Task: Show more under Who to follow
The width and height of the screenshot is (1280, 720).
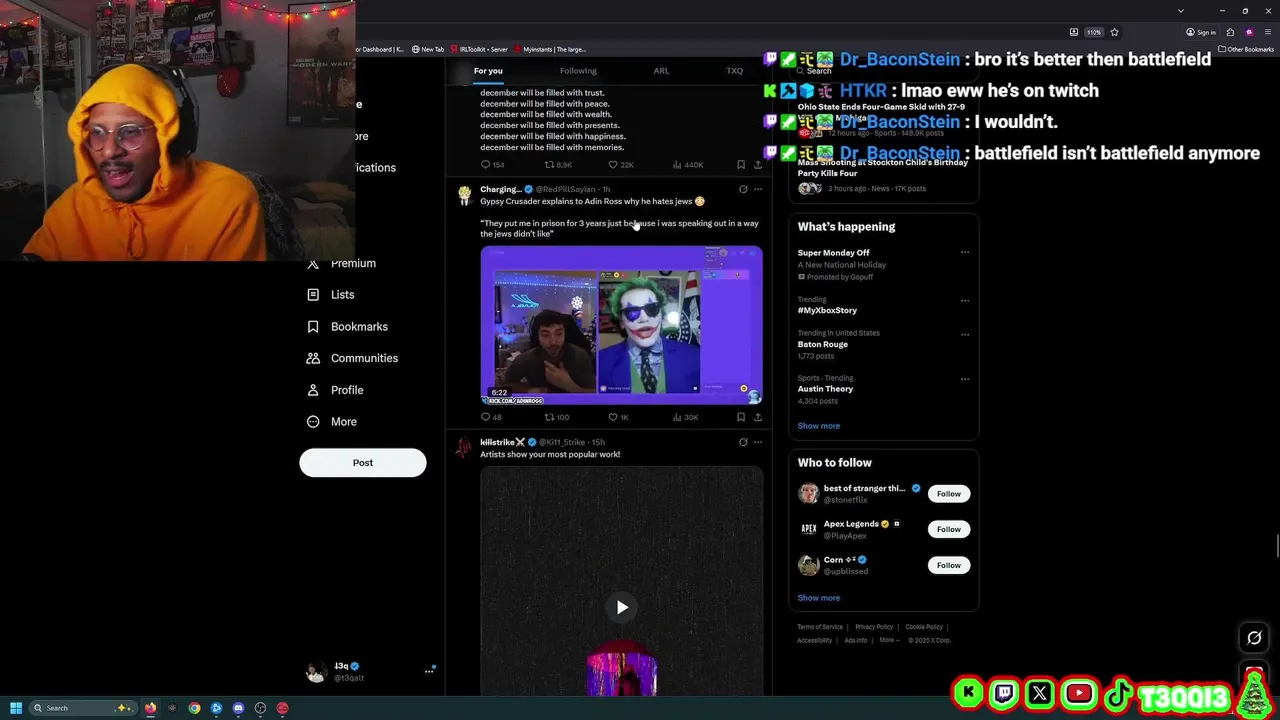Action: [819, 598]
